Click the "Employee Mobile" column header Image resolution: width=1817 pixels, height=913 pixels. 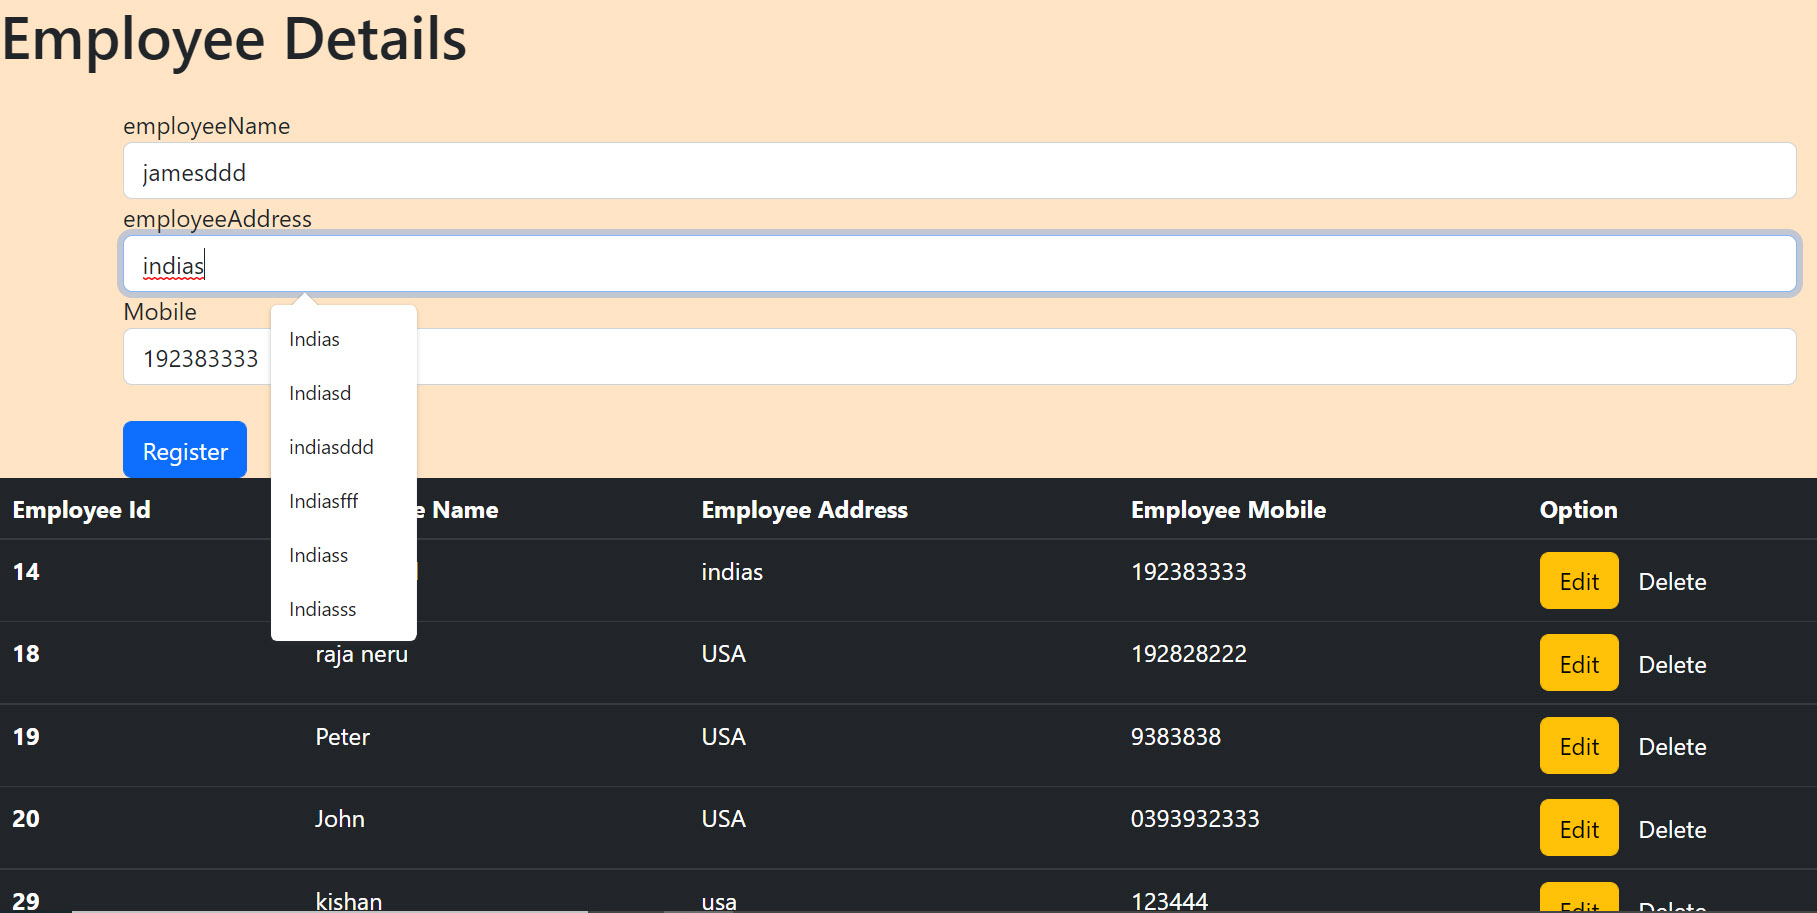[x=1228, y=510]
